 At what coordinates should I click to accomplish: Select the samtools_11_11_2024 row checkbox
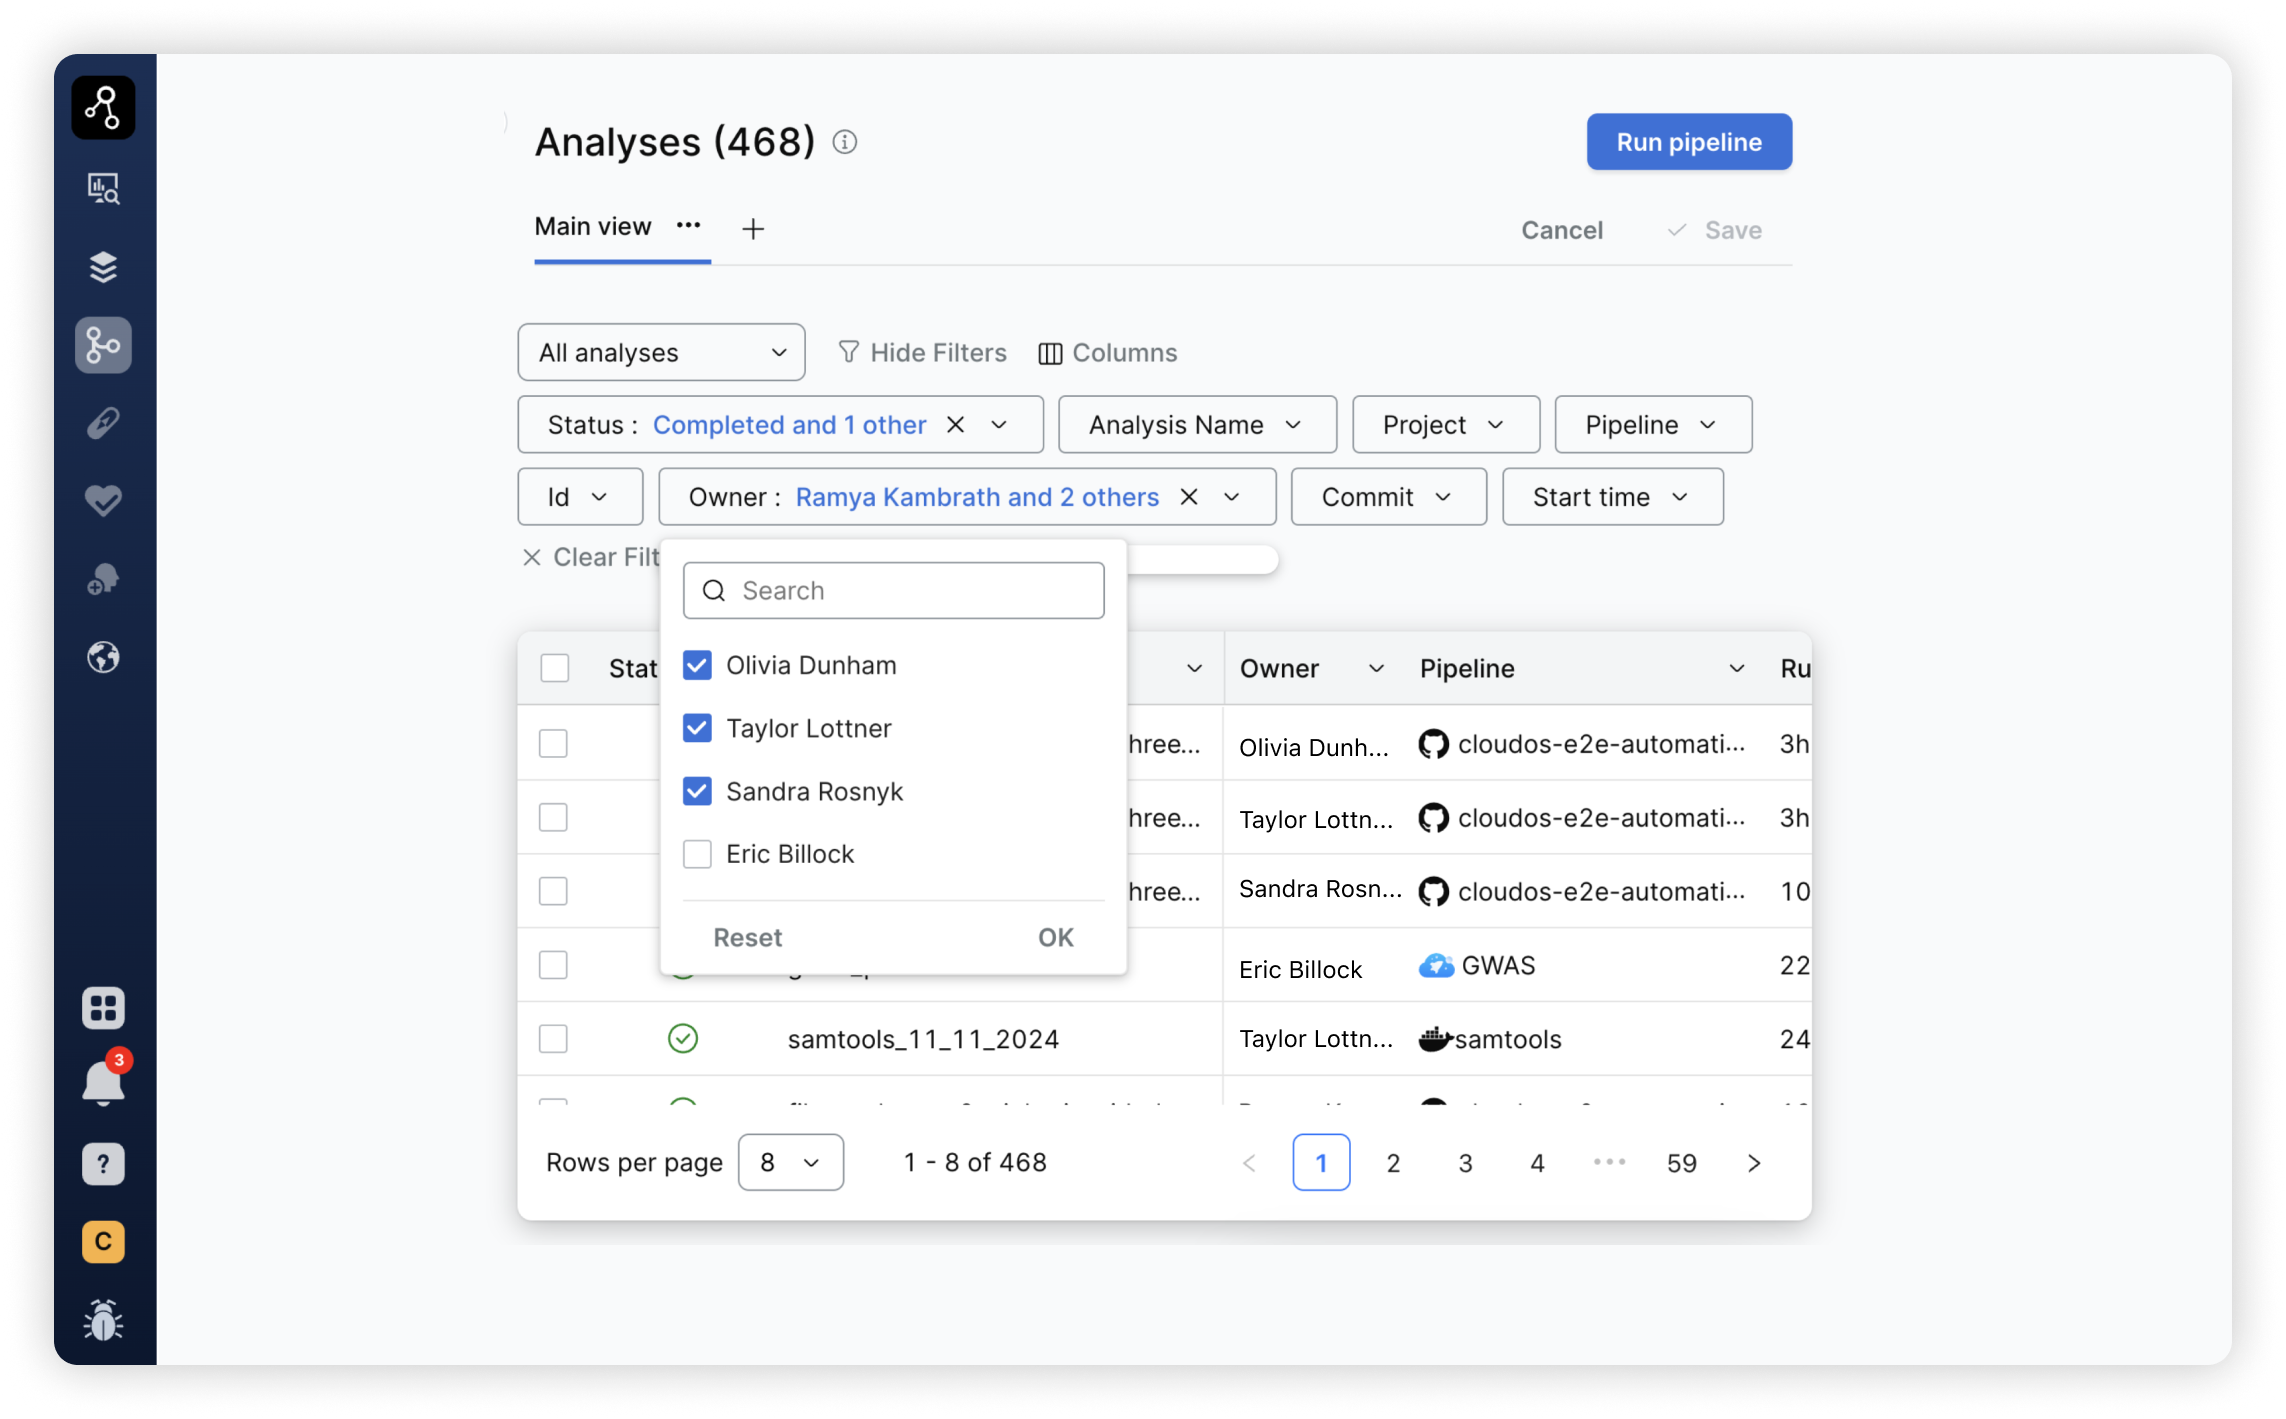click(x=553, y=1039)
